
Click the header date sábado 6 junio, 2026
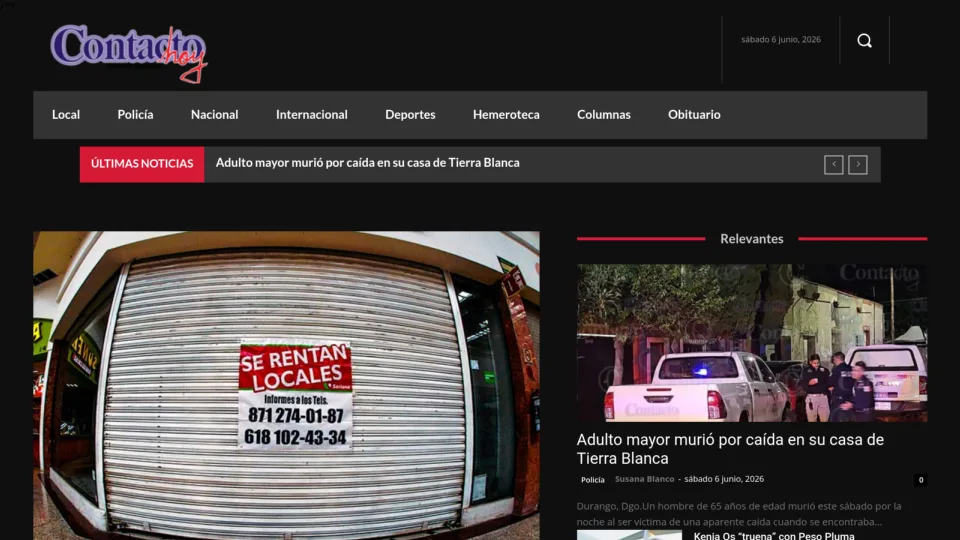781,39
